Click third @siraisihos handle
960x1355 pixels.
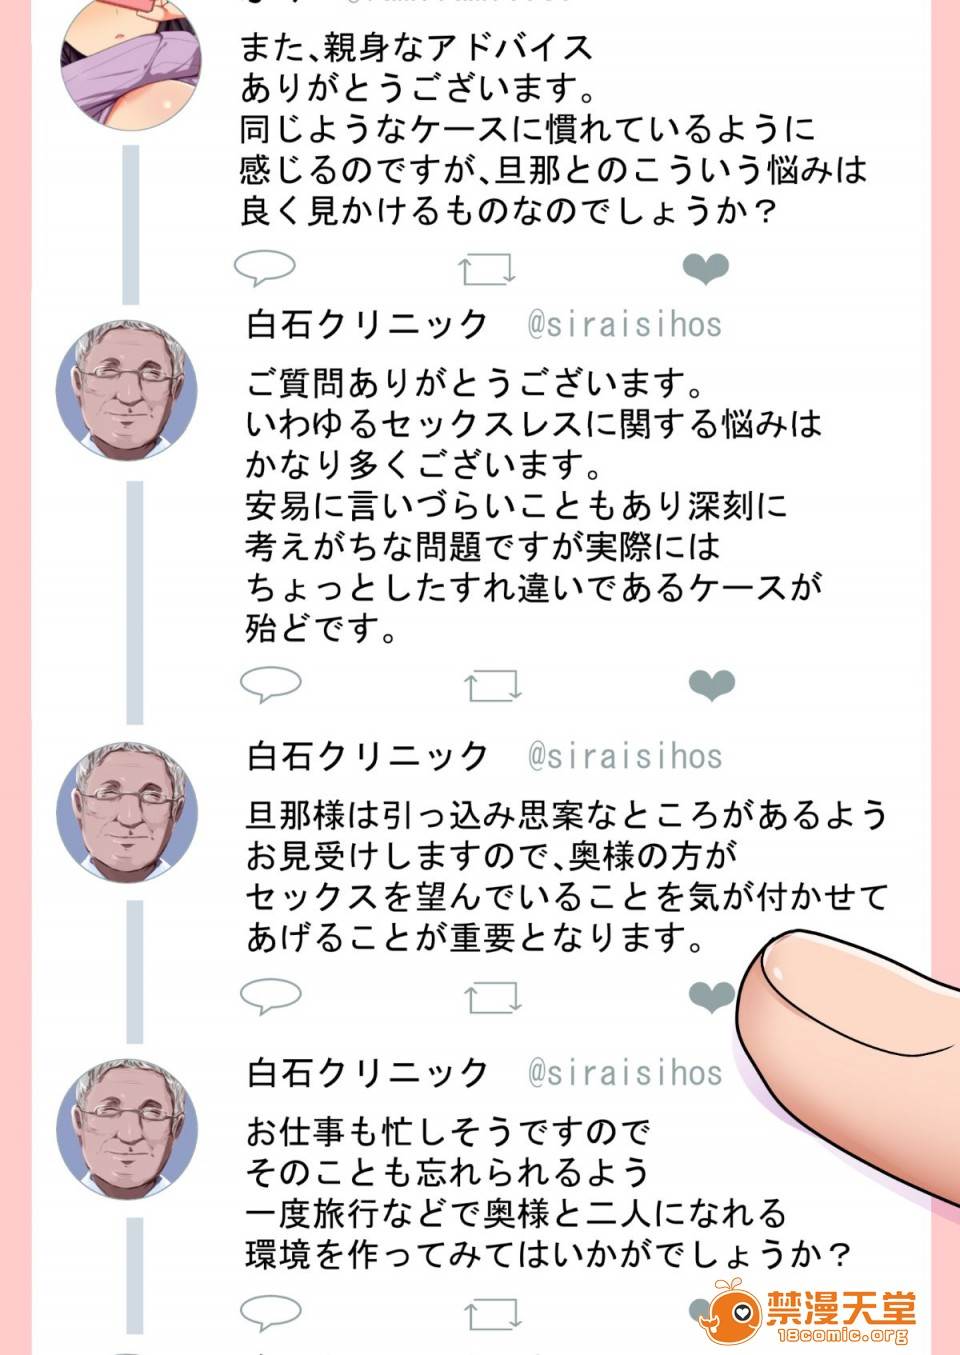[x=625, y=1073]
